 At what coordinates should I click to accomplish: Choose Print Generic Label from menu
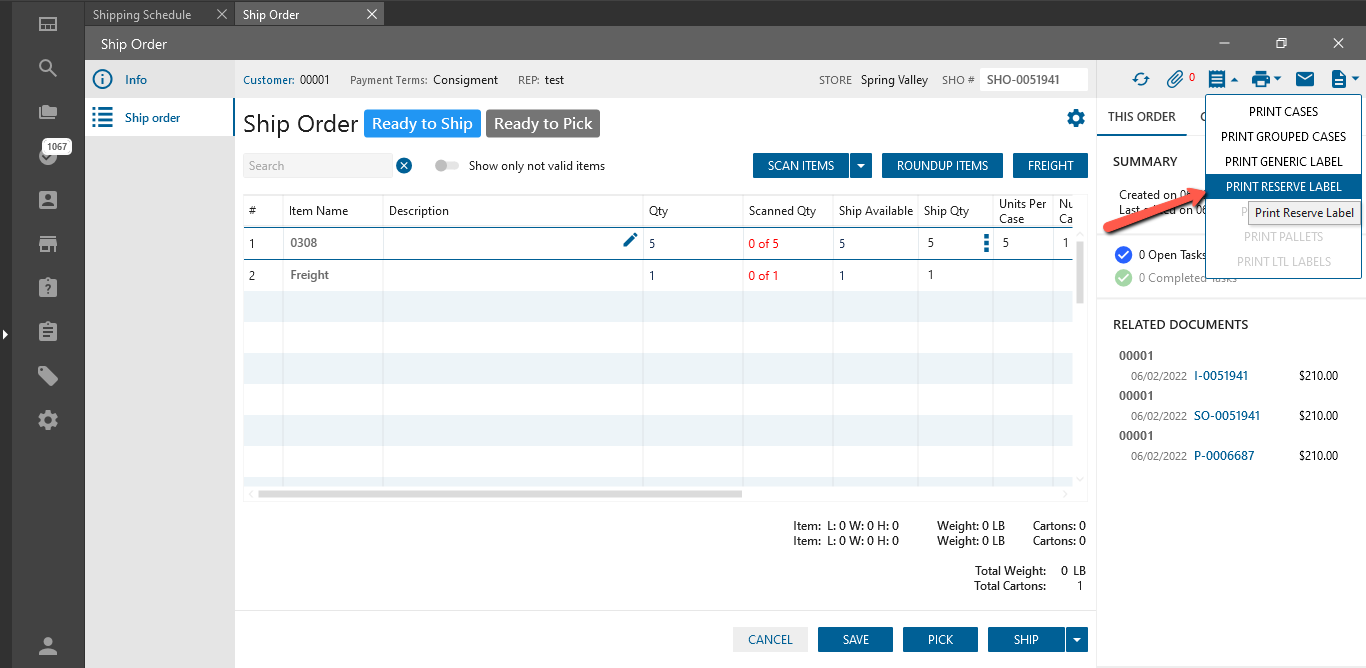coord(1283,162)
